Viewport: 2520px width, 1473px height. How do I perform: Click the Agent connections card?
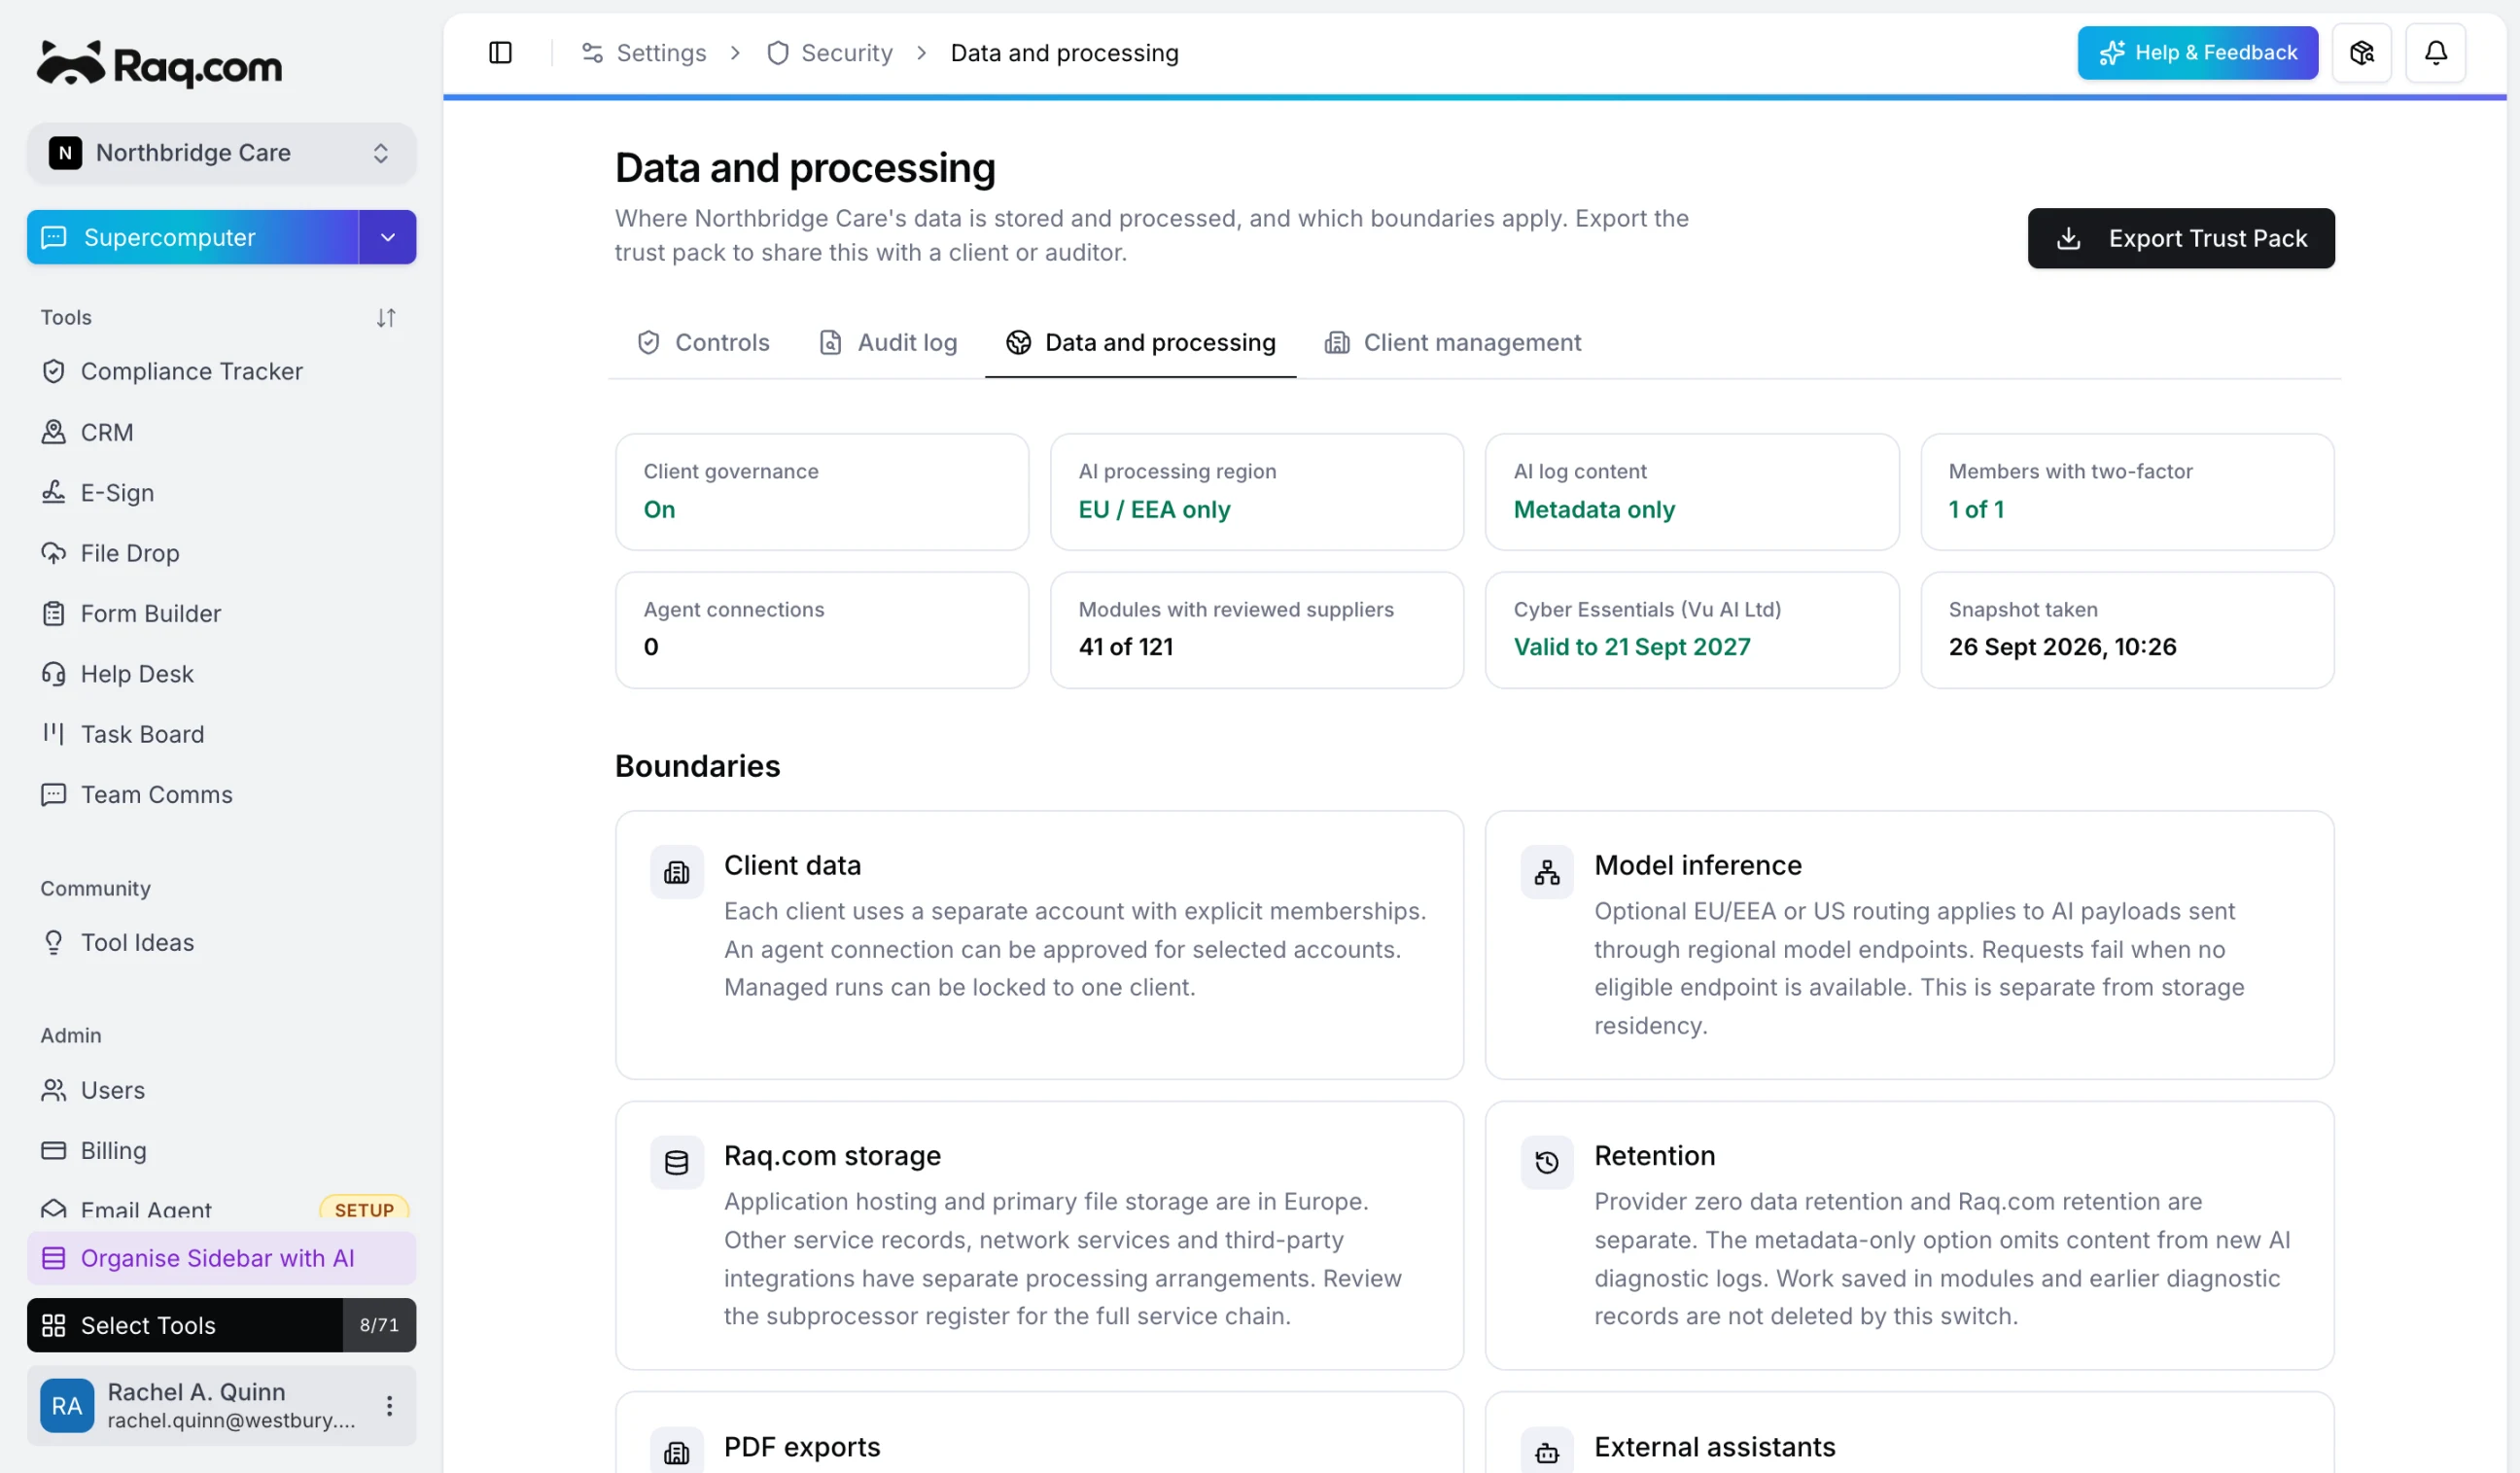(822, 629)
